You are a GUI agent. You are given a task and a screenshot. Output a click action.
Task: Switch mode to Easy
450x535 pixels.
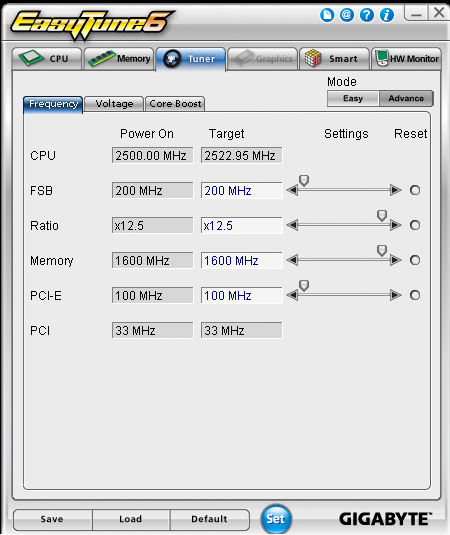tap(353, 99)
